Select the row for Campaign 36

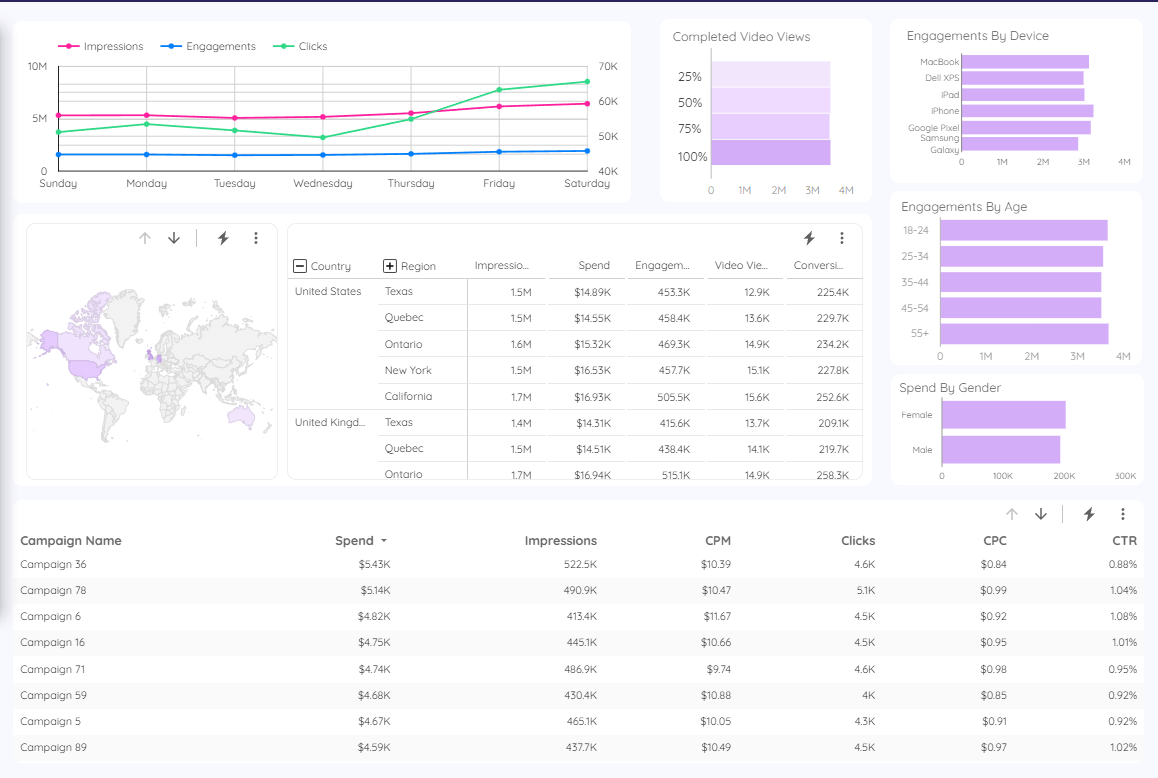[x=53, y=564]
